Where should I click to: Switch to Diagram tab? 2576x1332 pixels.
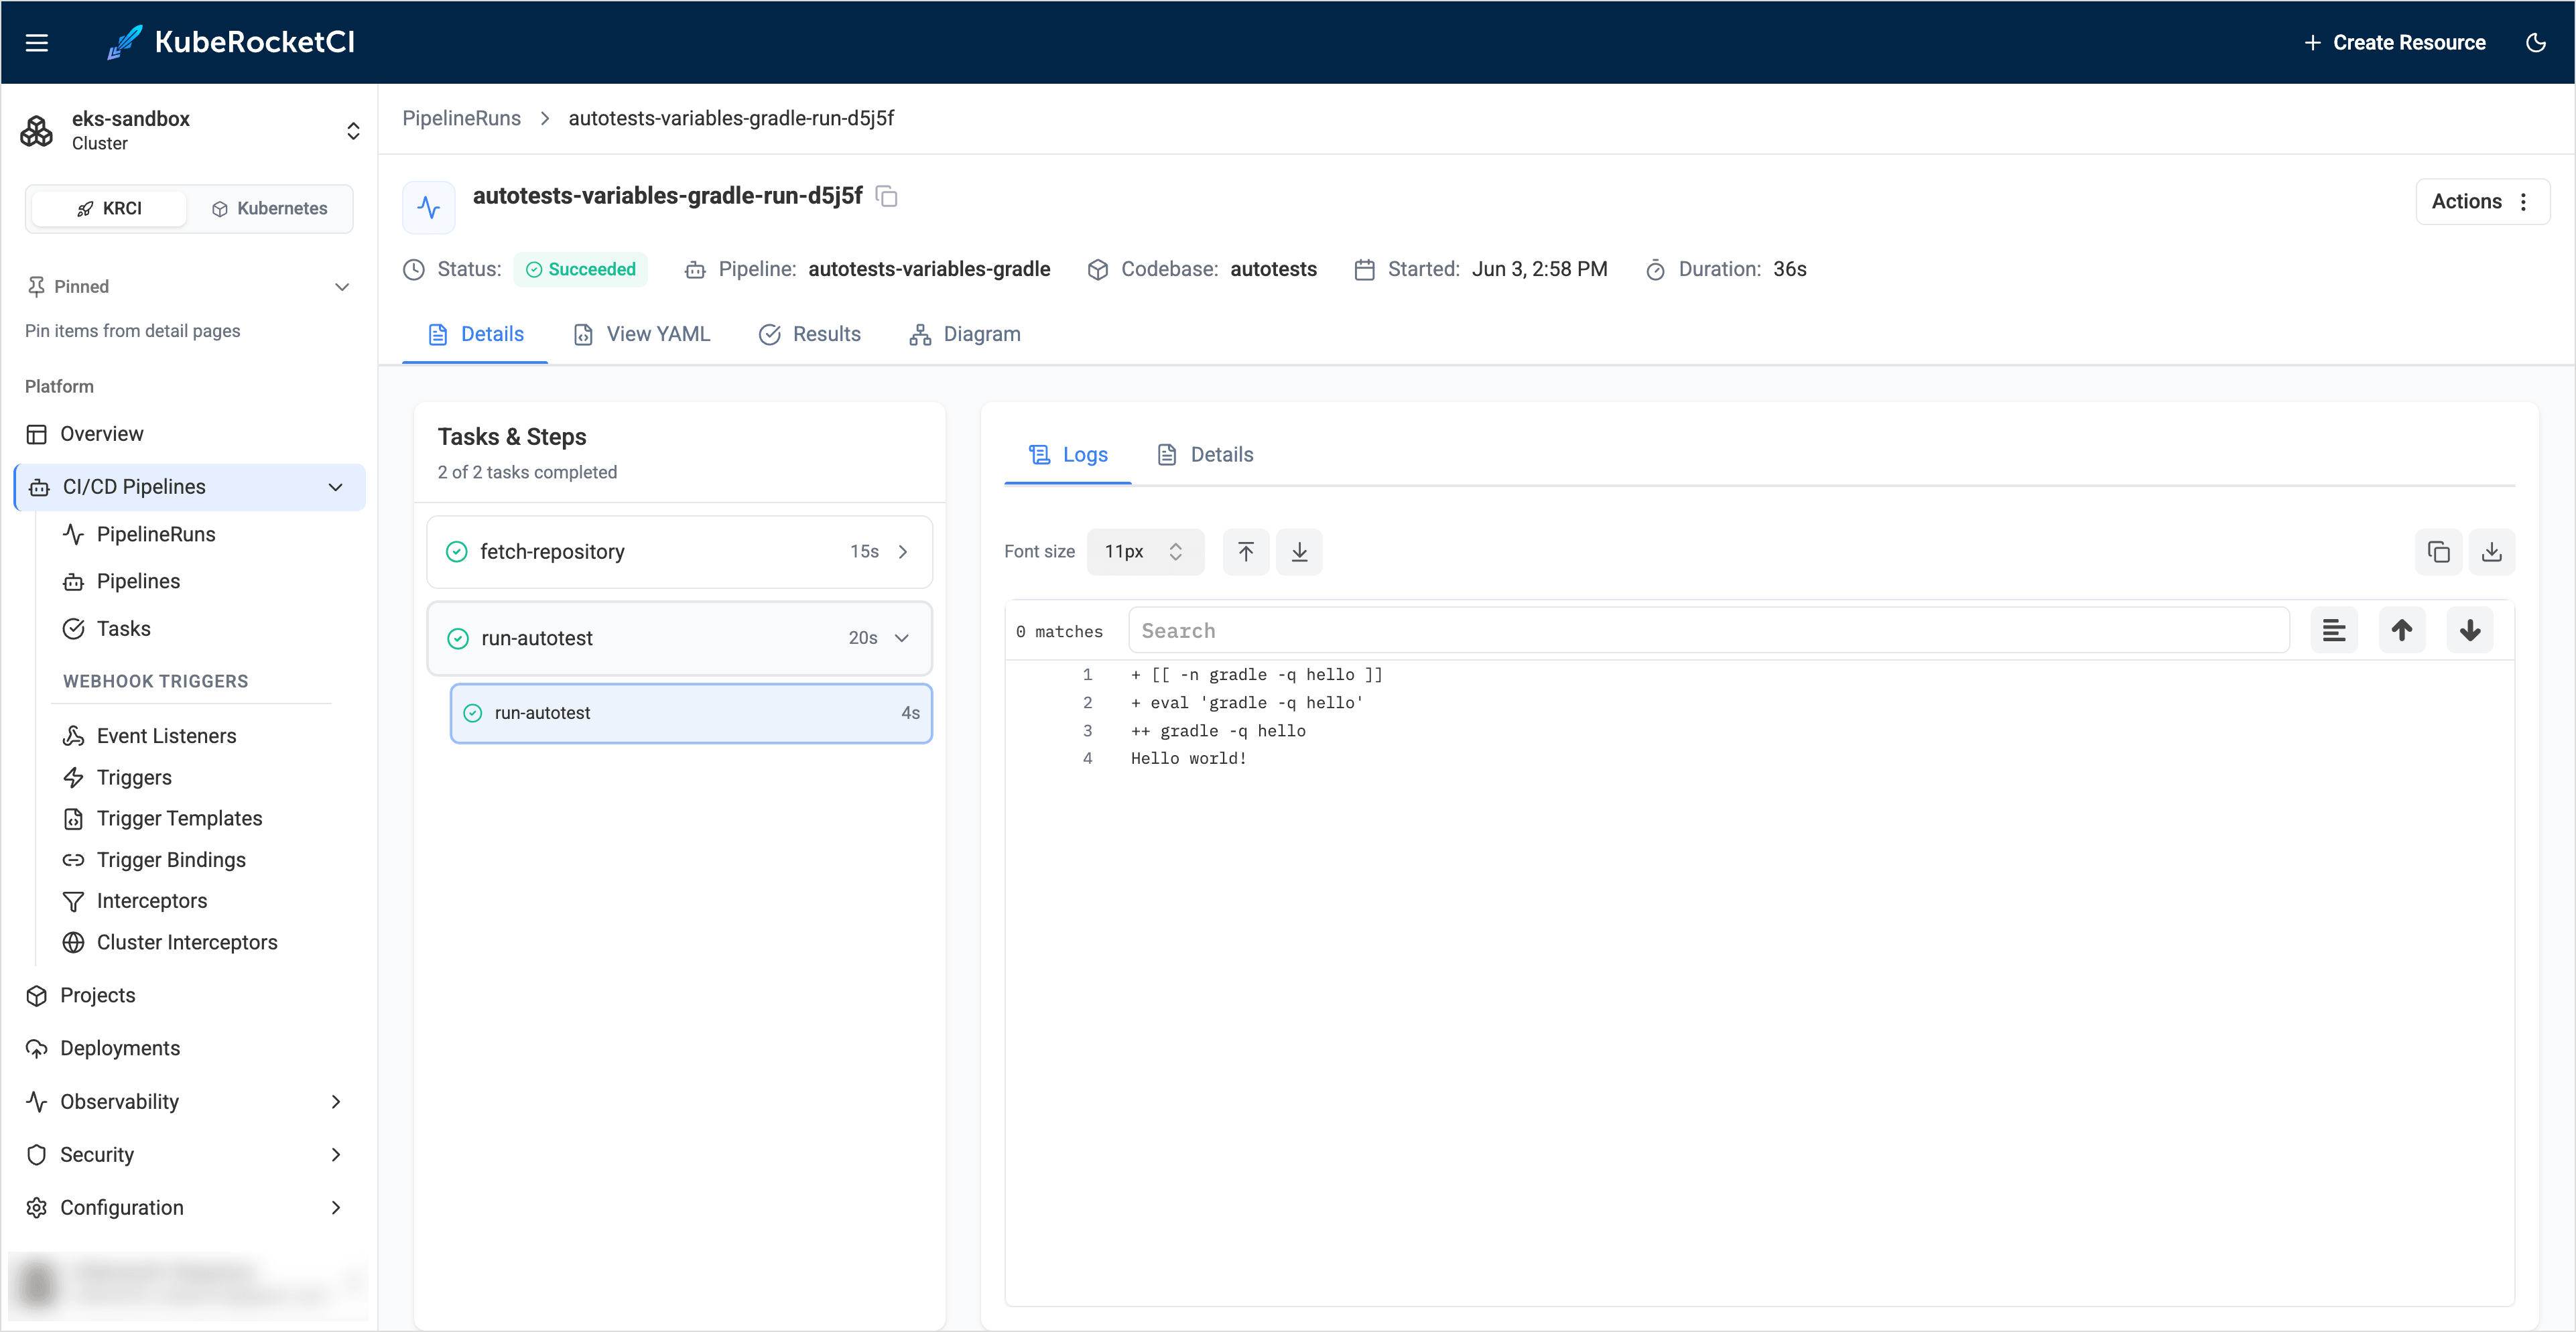tap(965, 334)
